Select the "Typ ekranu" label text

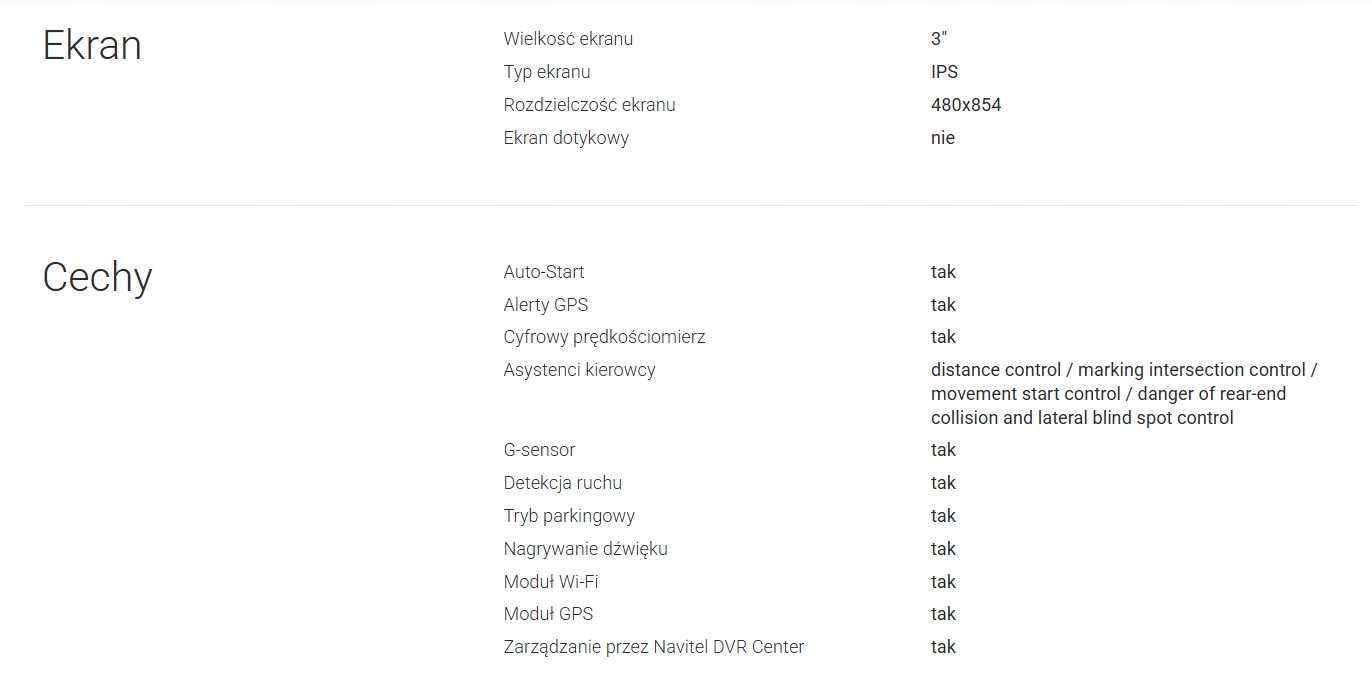pyautogui.click(x=547, y=72)
